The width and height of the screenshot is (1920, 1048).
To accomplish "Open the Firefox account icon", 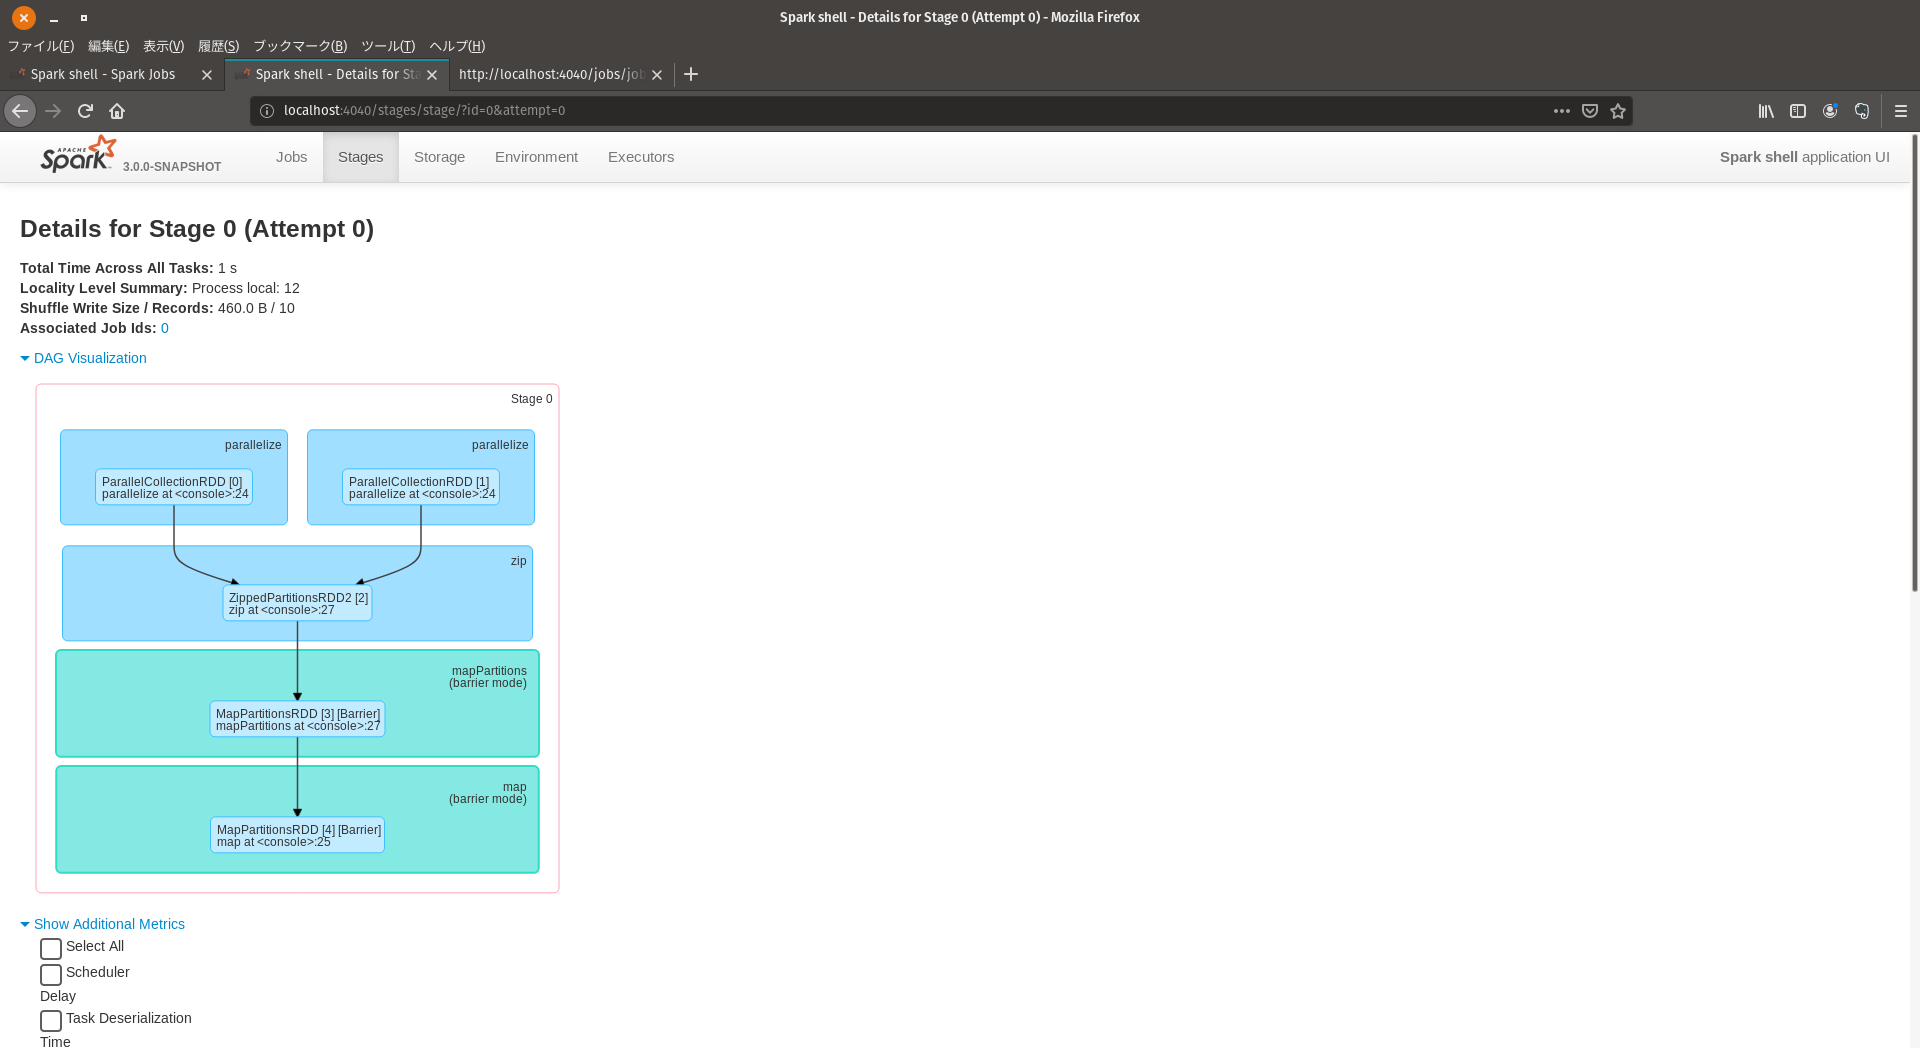I will (1830, 111).
